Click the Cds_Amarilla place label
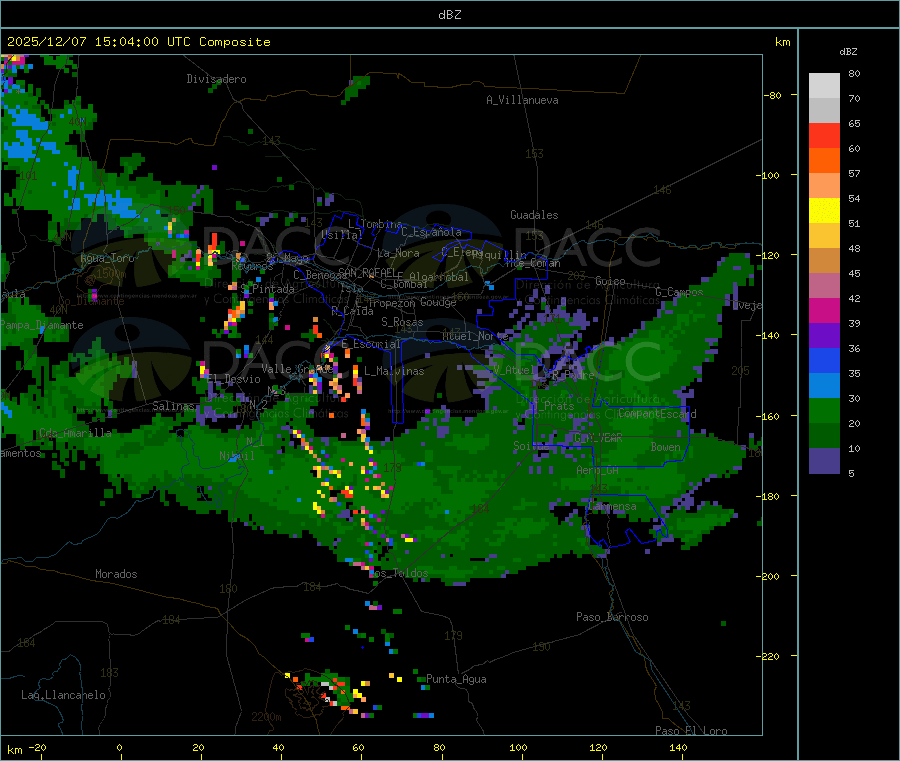Screen dimensions: 900x761 coord(75,433)
